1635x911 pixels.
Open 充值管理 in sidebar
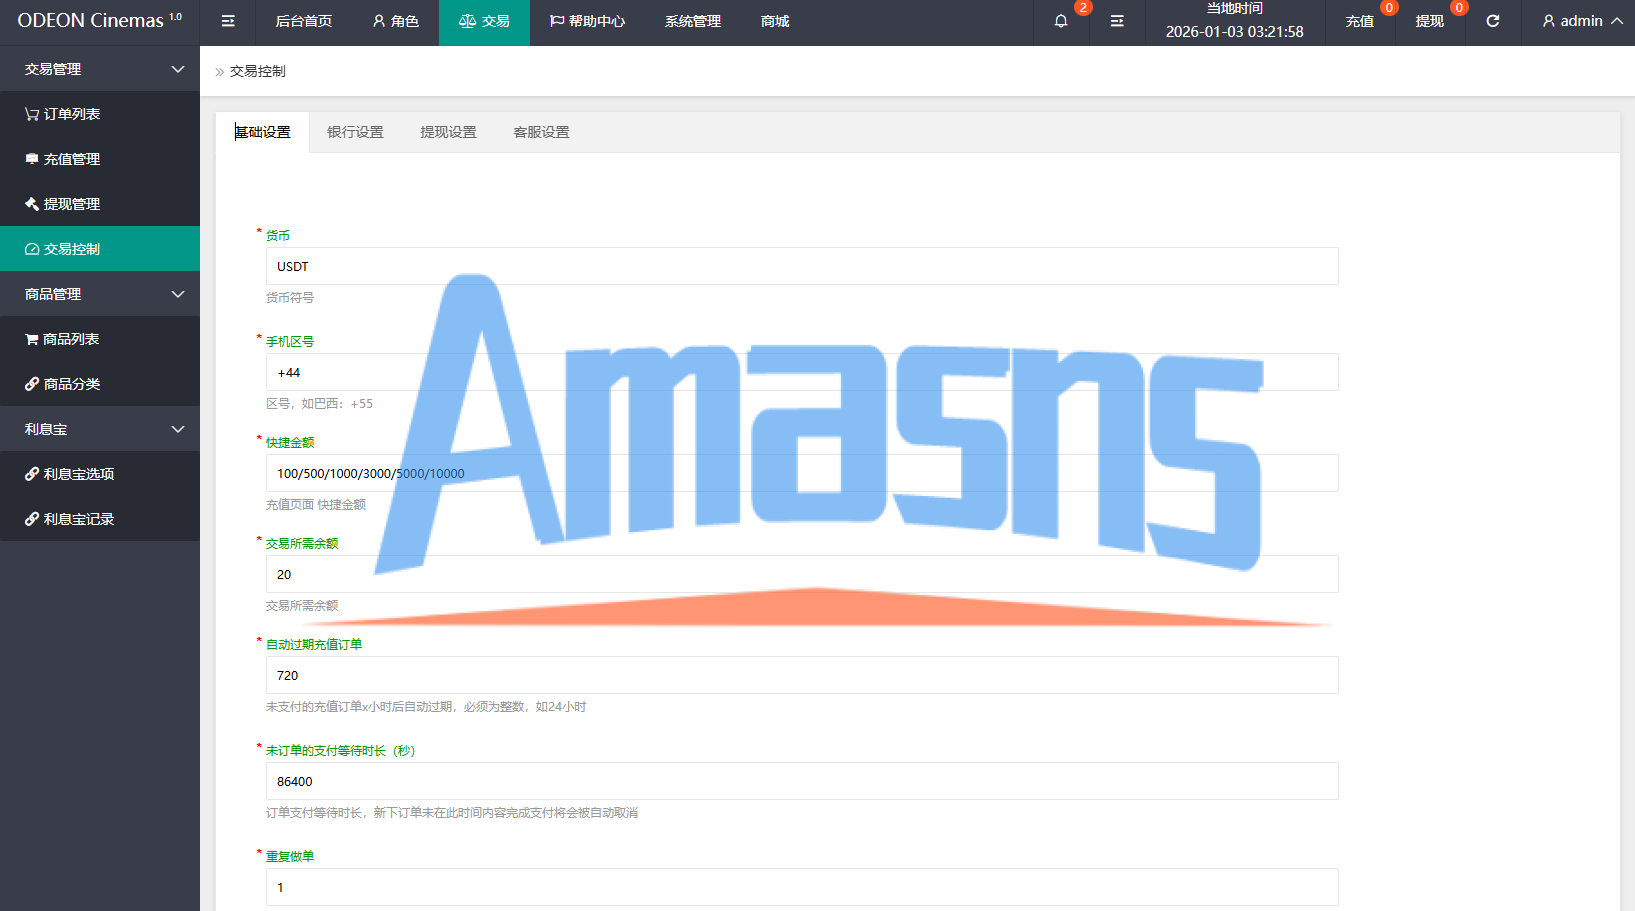[100, 159]
